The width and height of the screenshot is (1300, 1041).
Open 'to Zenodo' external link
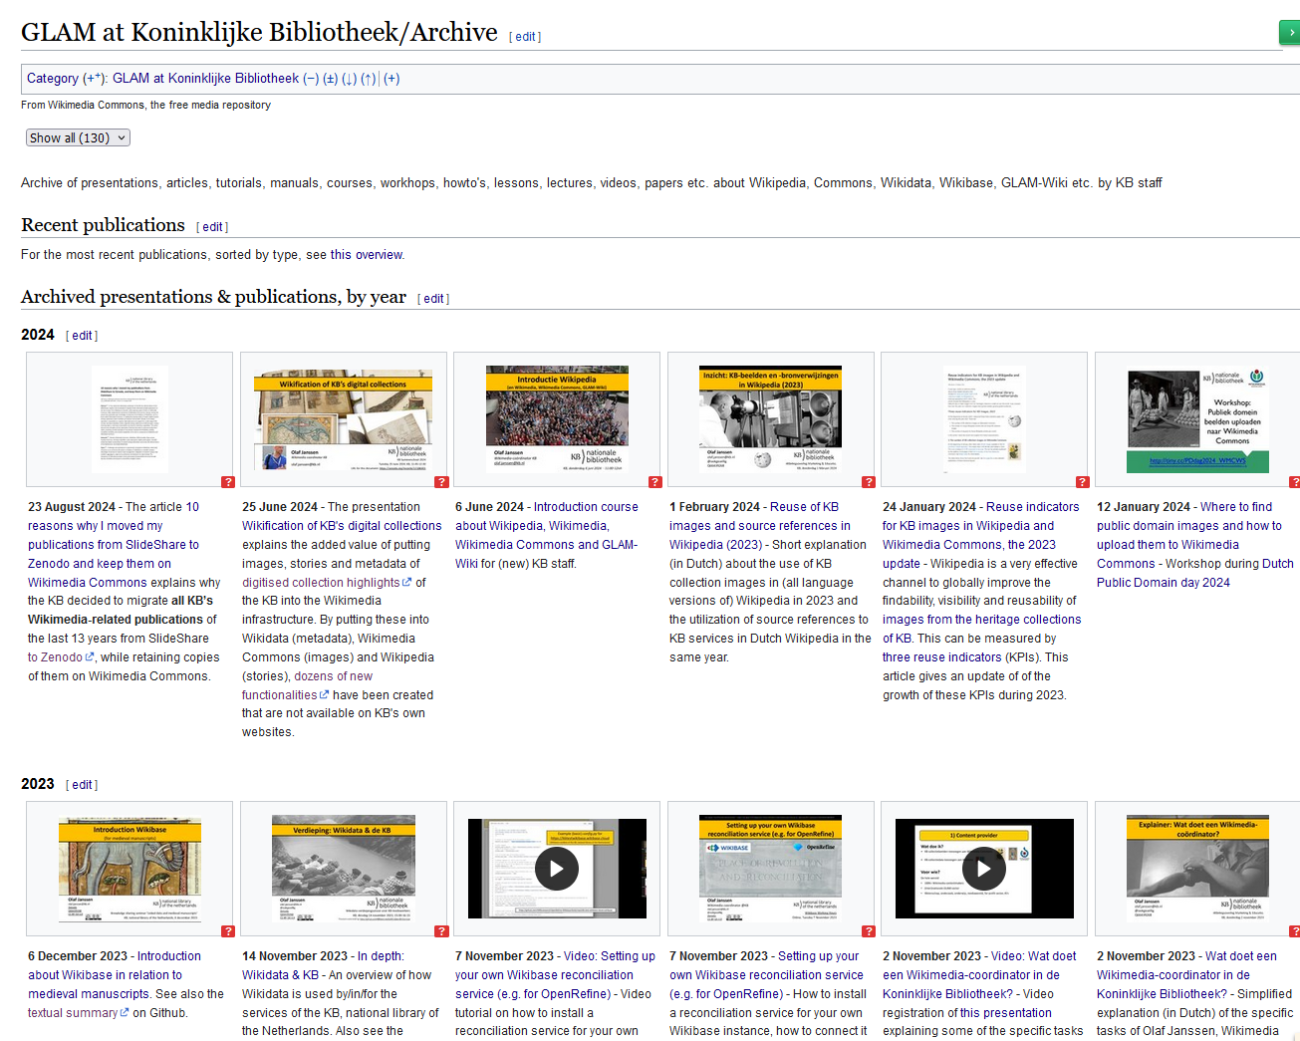click(61, 658)
